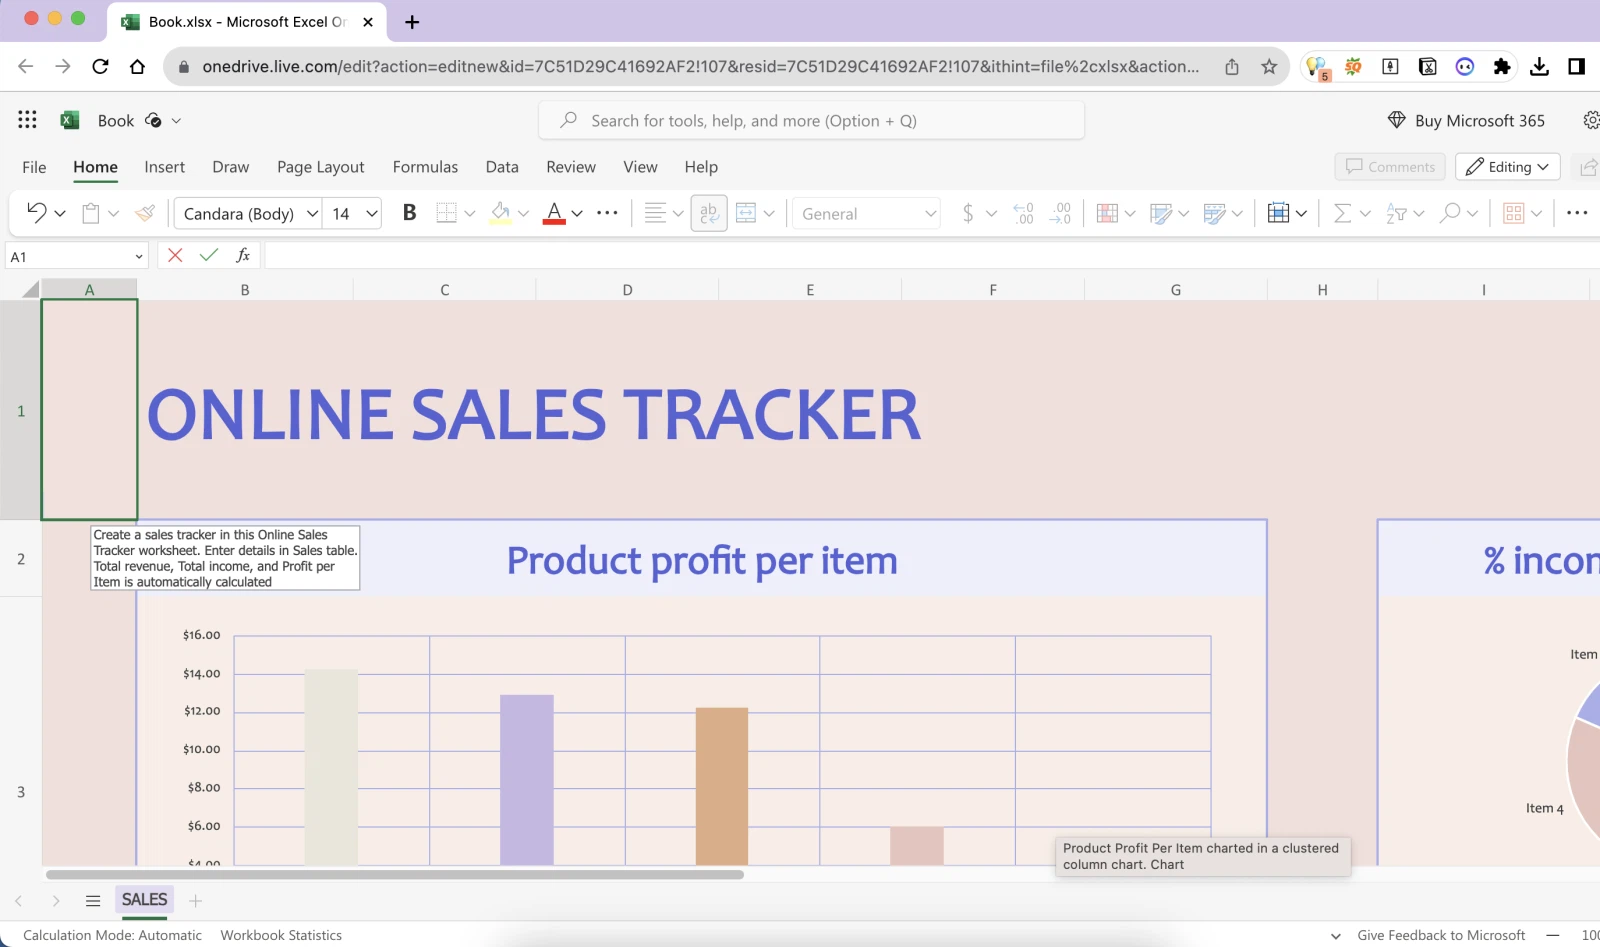Open the Page Layout tab
1600x947 pixels.
(x=320, y=167)
